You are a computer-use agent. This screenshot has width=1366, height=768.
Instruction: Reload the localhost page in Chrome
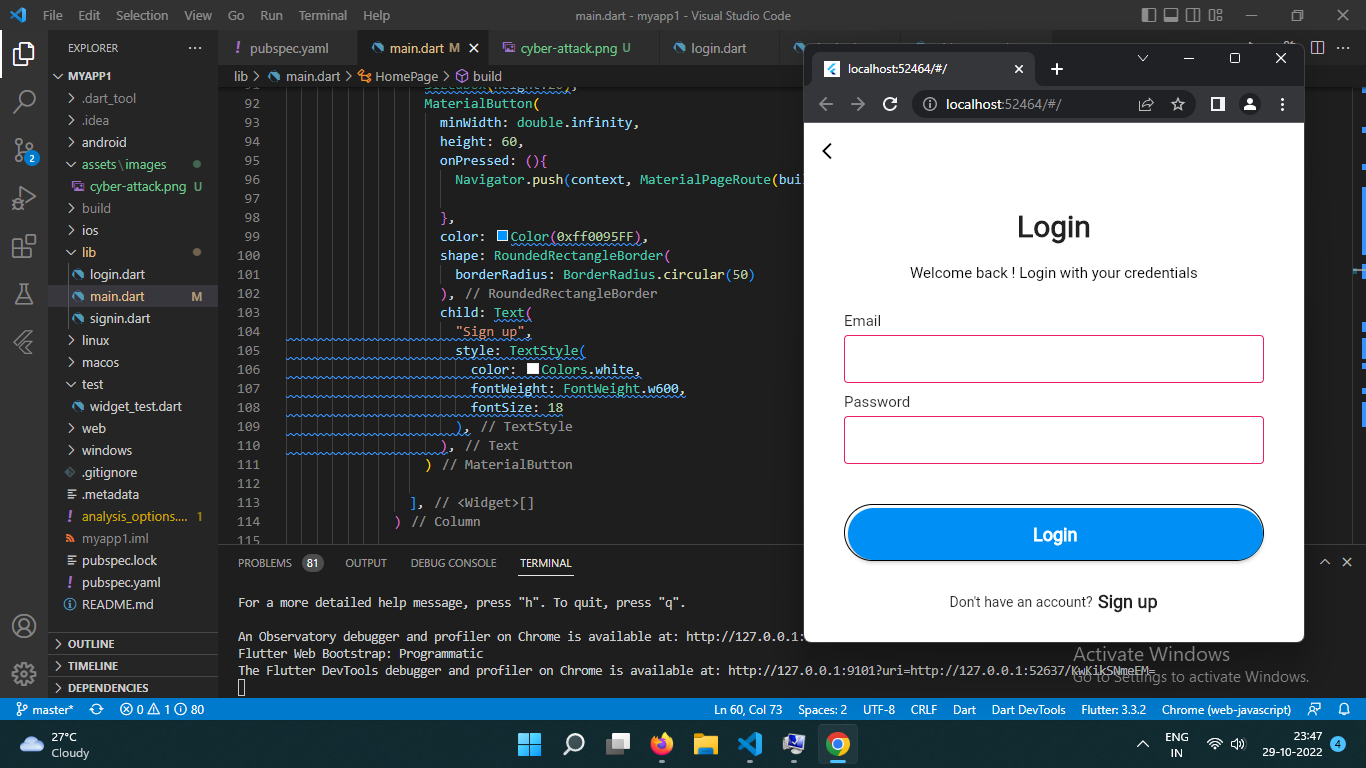click(890, 104)
